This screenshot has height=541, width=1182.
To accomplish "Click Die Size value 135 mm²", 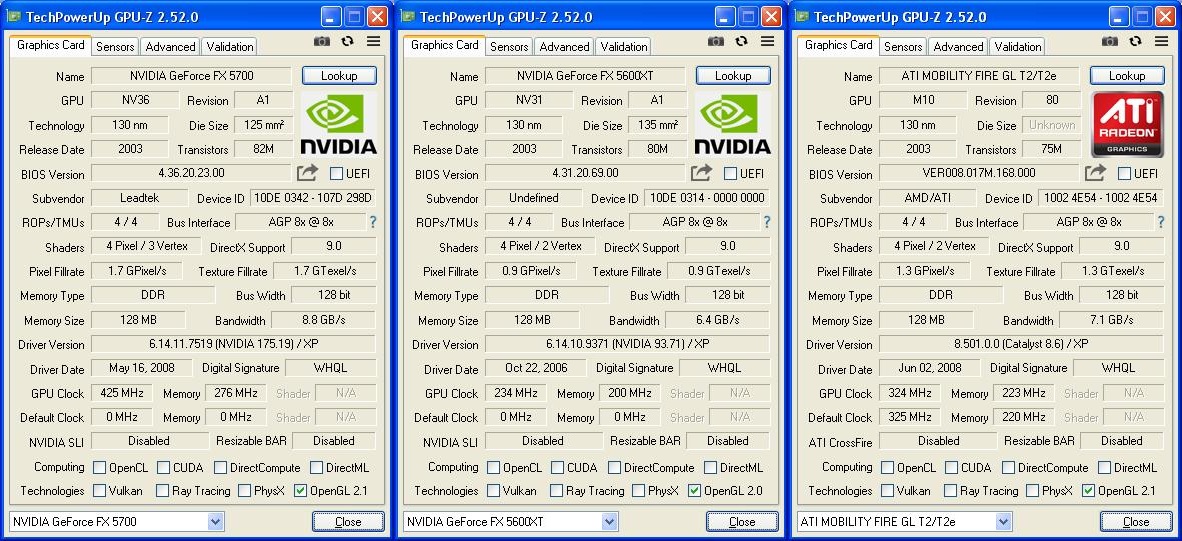I will point(658,125).
